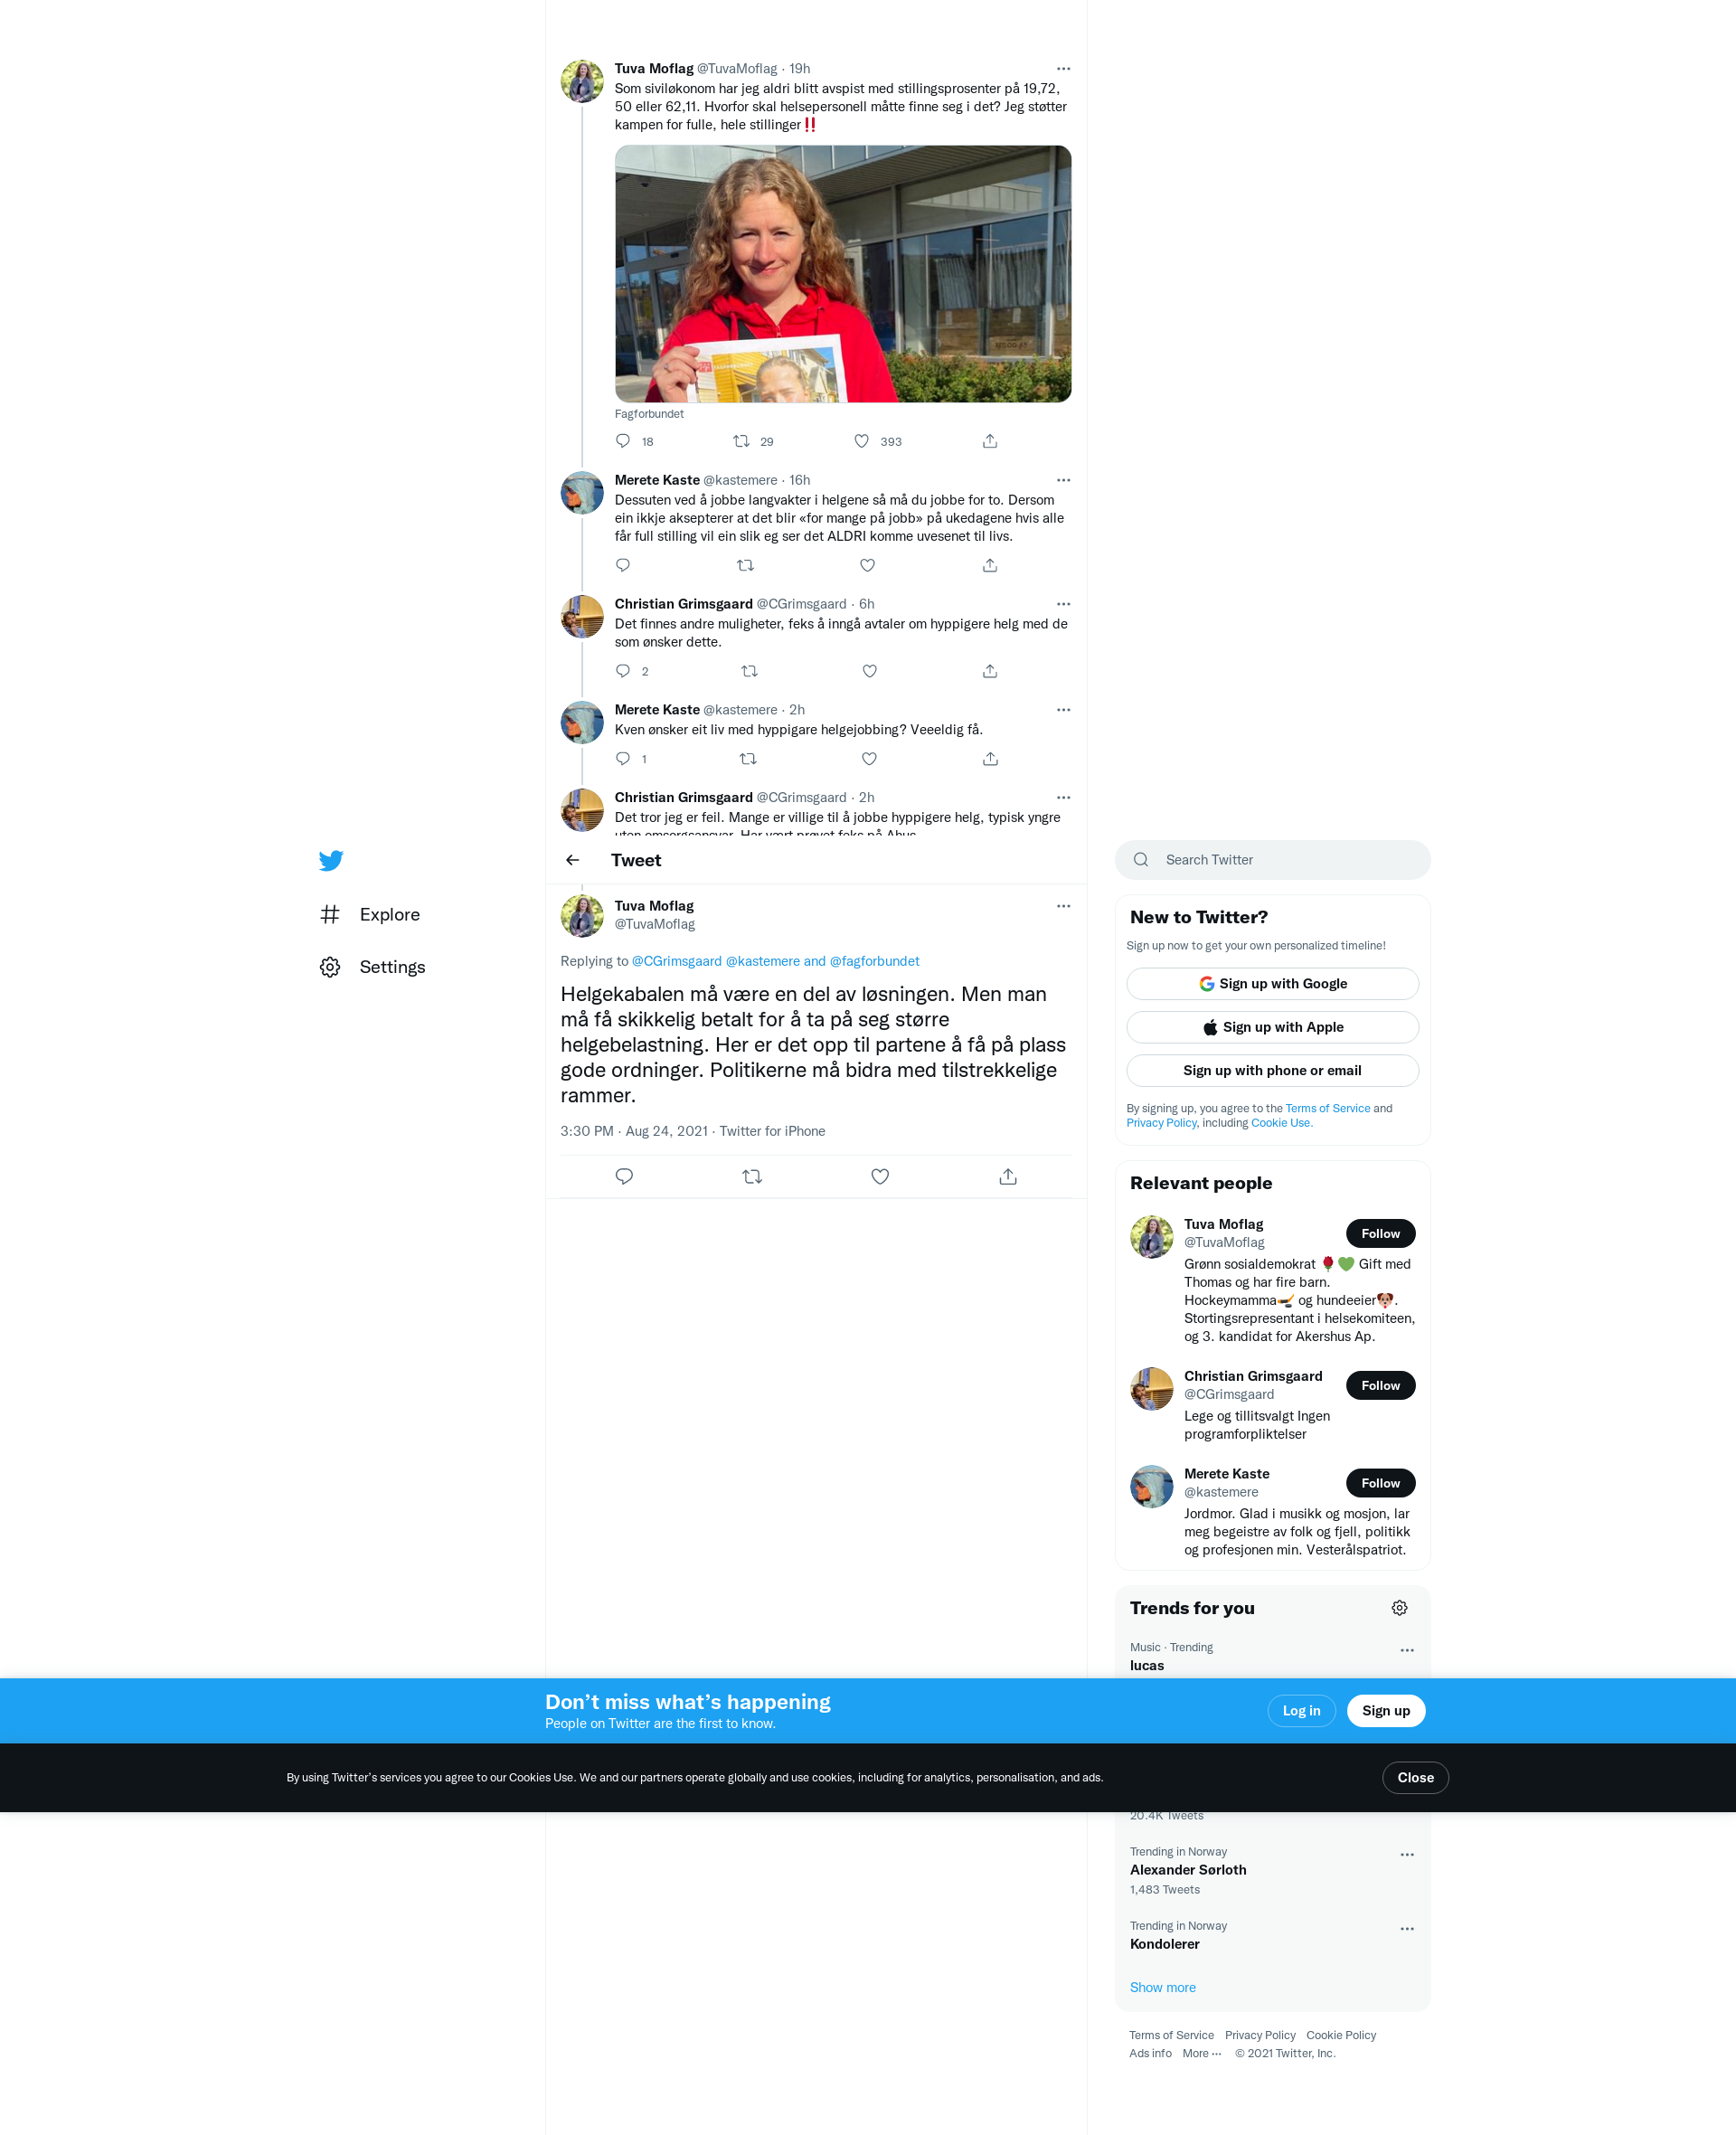1736x2135 pixels.
Task: Open the Alexander Sørloth trend
Action: point(1272,1870)
